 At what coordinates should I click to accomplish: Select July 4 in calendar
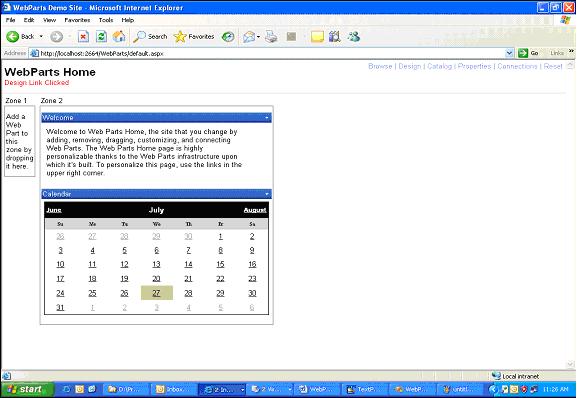[92, 250]
